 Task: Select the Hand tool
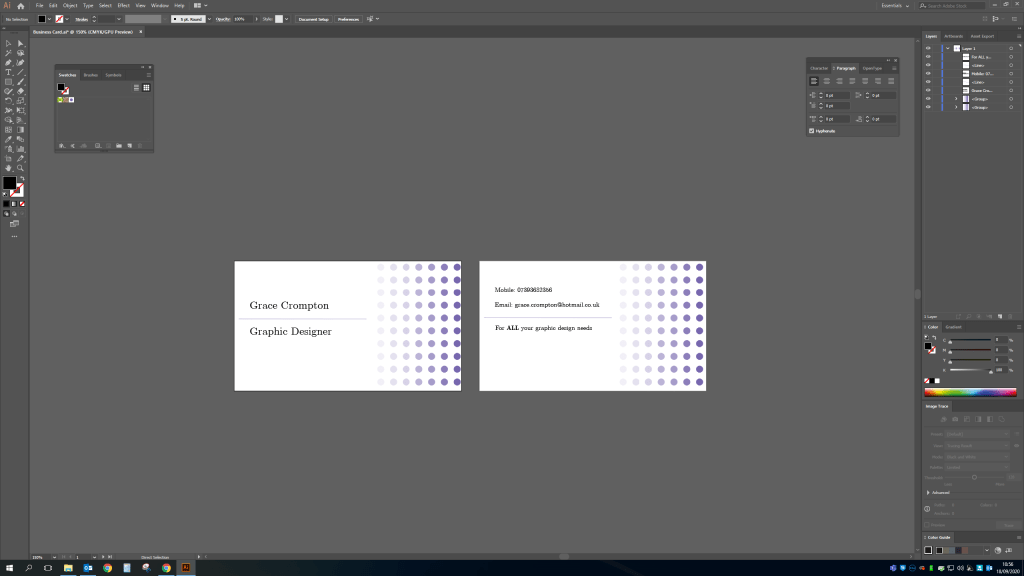(8, 168)
